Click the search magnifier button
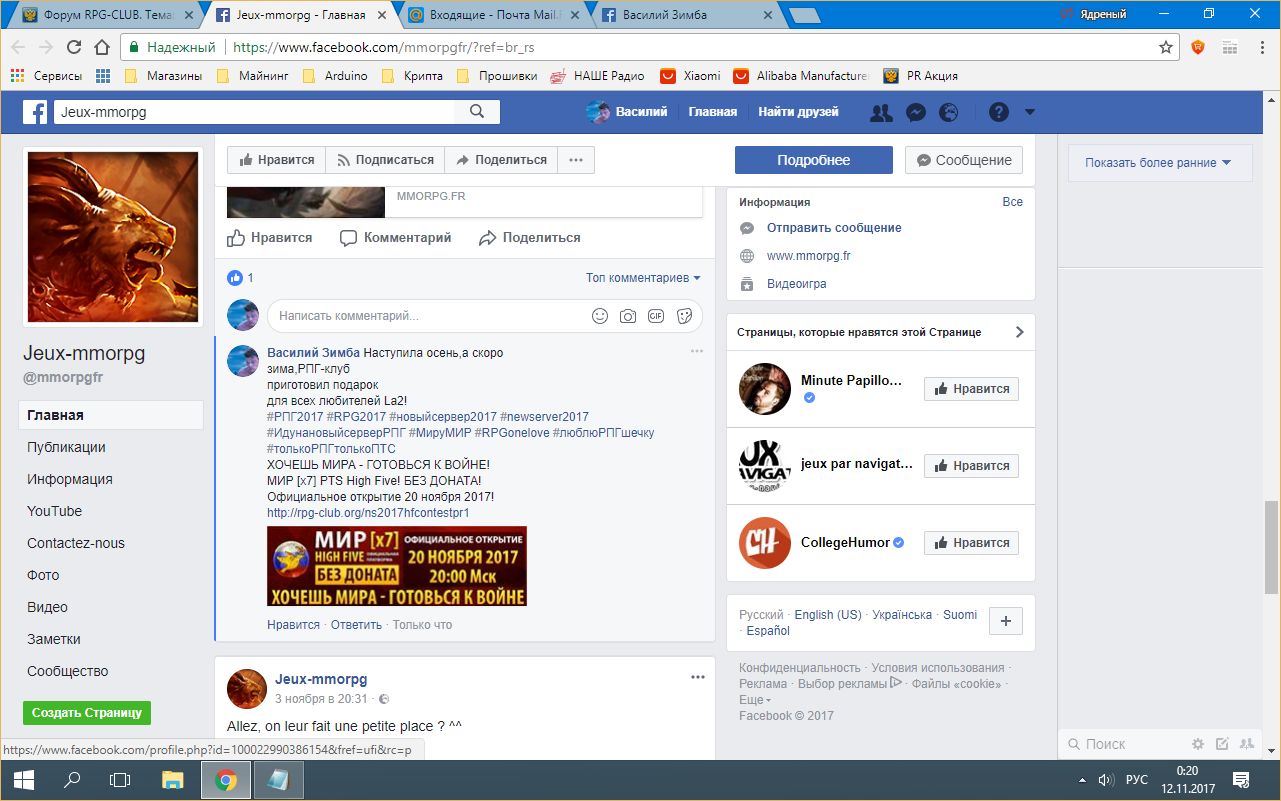 click(477, 112)
